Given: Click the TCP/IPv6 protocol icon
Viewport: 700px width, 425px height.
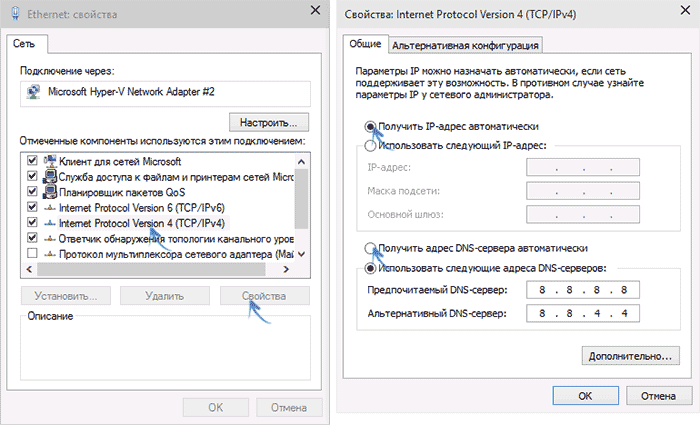Looking at the screenshot, I should click(x=50, y=208).
